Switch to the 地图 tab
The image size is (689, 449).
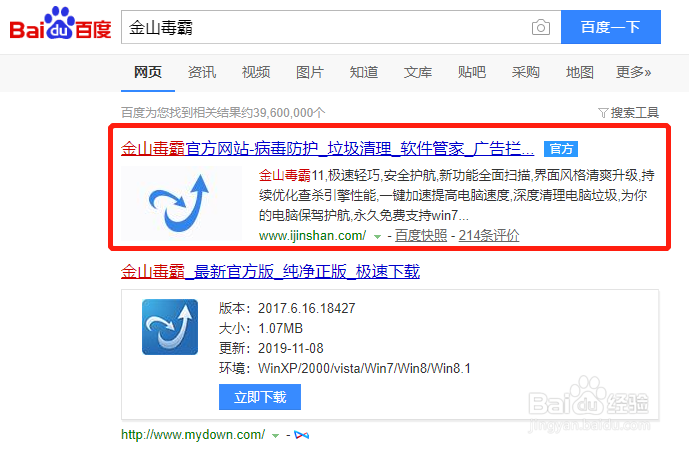coord(580,72)
